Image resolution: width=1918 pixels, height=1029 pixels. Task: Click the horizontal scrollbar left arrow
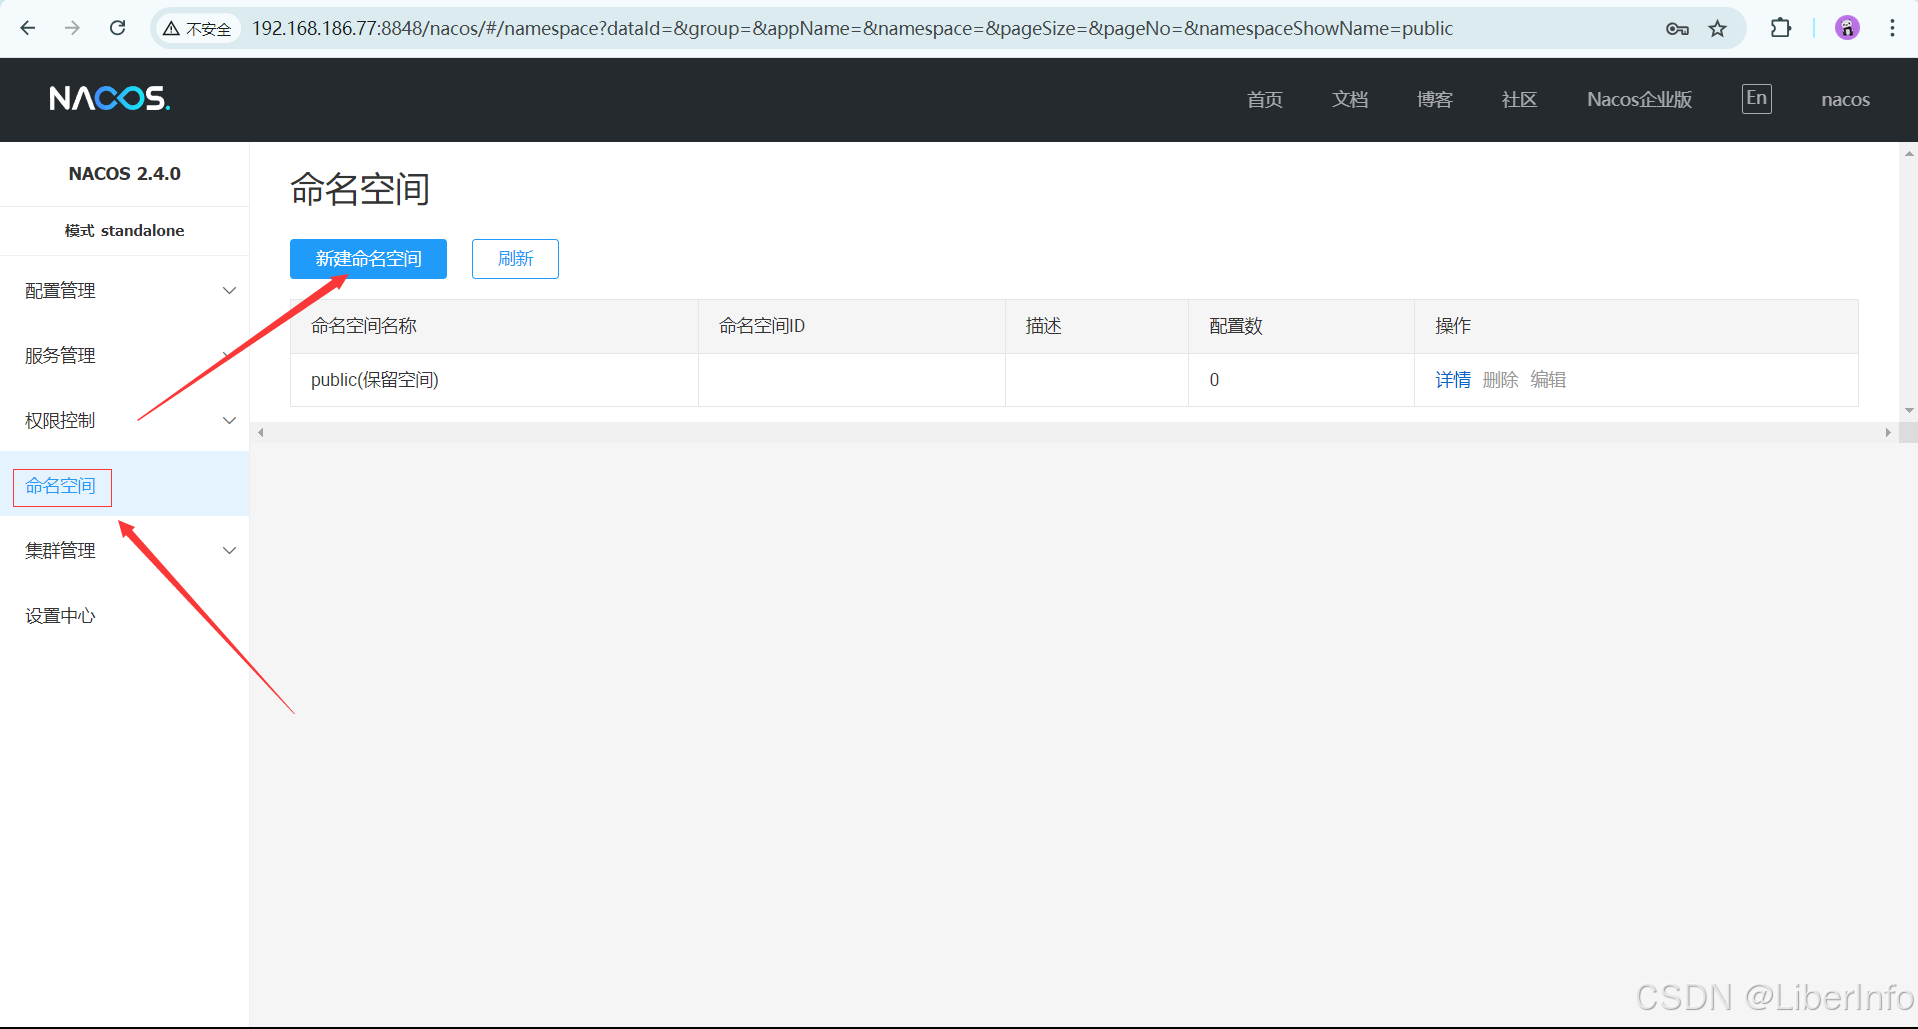(261, 433)
